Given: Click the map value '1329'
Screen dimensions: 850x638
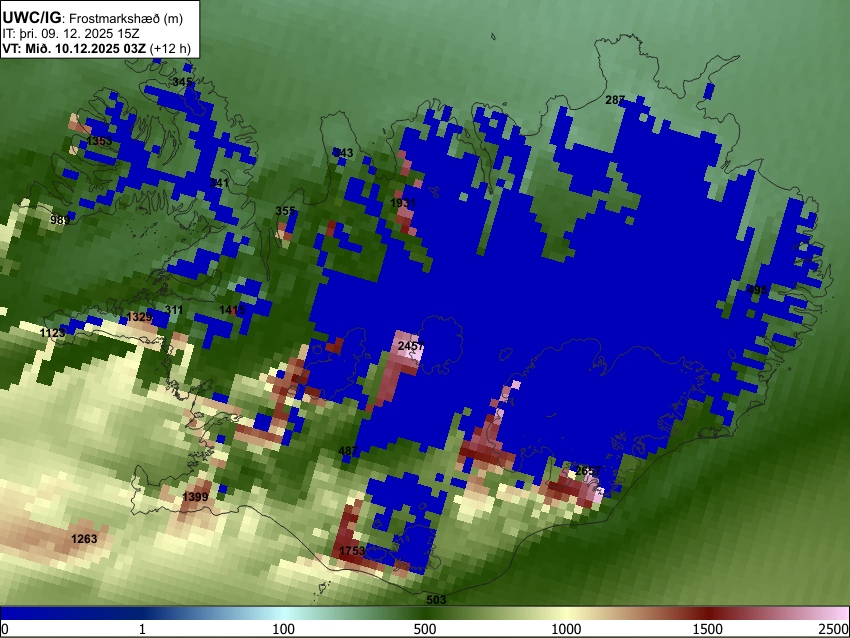Looking at the screenshot, I should coord(139,317).
